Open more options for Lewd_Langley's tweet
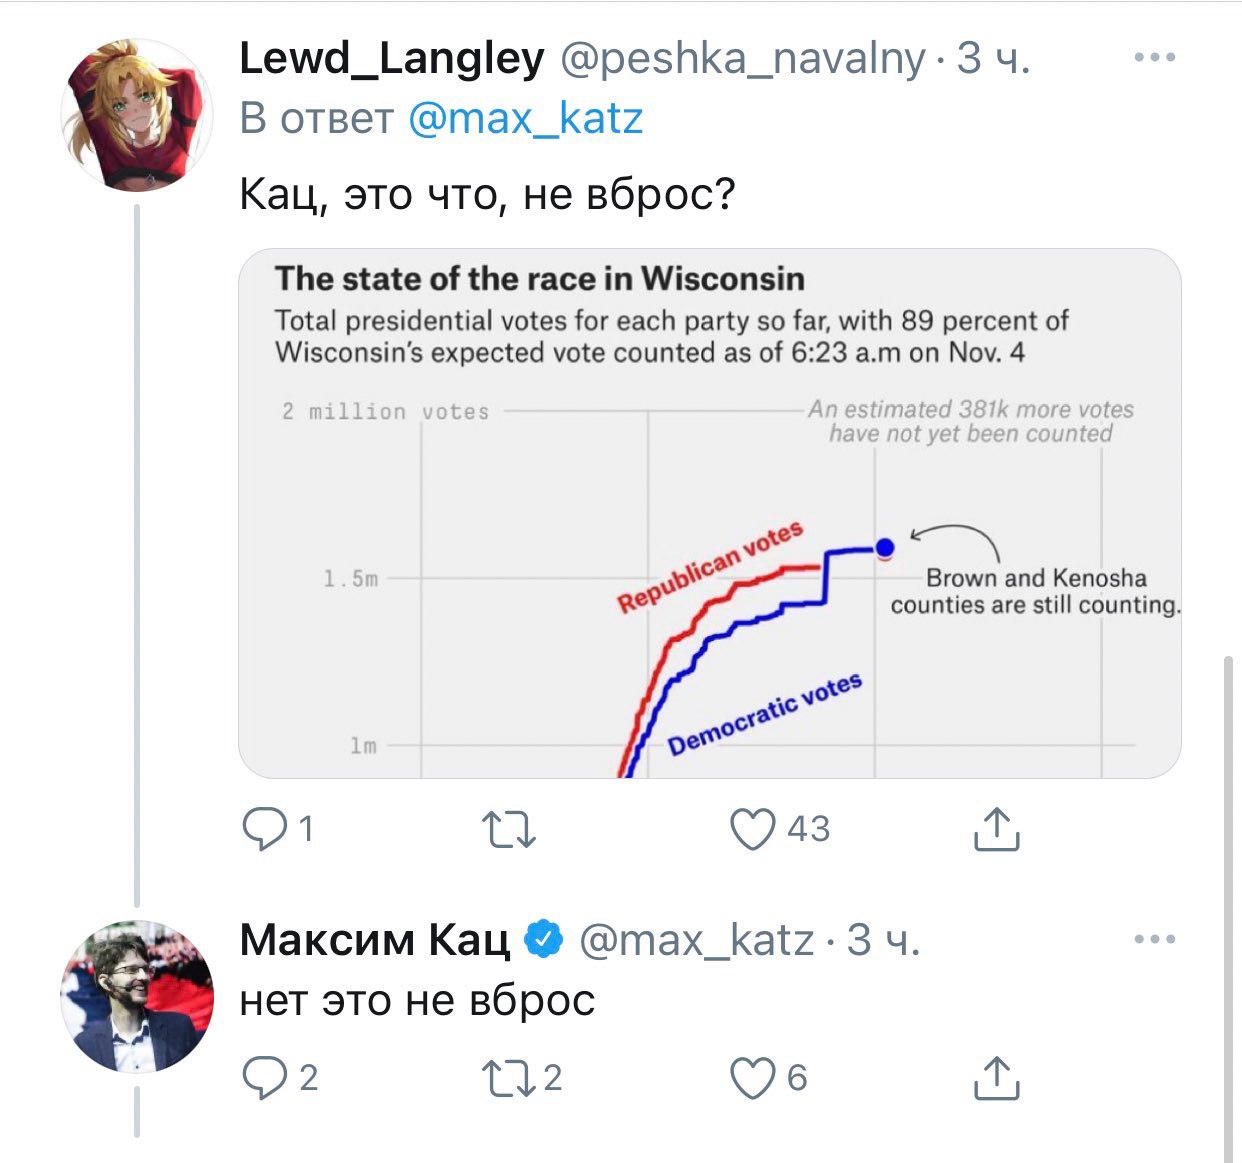This screenshot has height=1163, width=1242. coord(1155,58)
